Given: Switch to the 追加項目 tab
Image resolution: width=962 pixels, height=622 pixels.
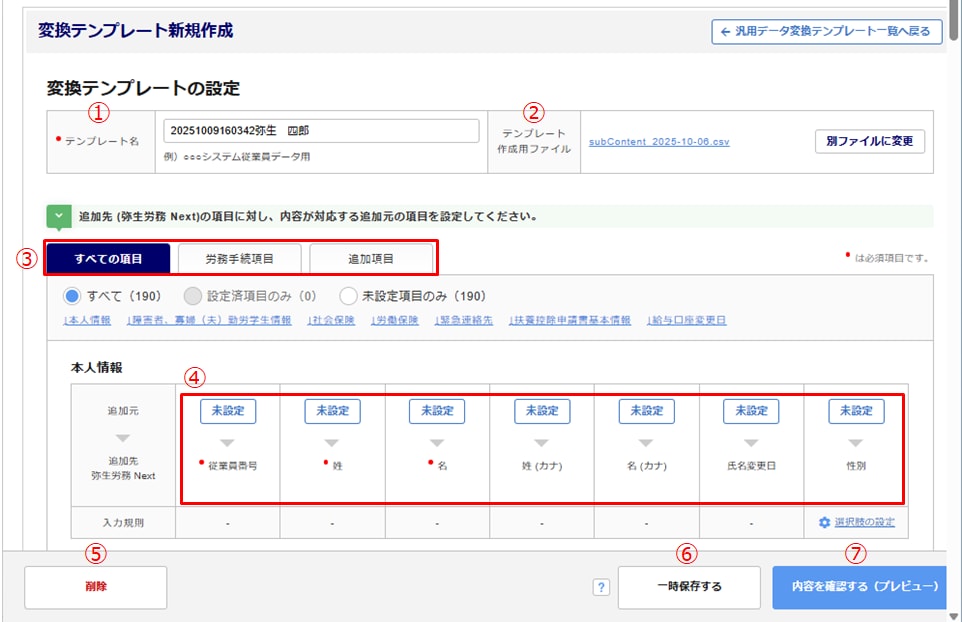Looking at the screenshot, I should [371, 259].
